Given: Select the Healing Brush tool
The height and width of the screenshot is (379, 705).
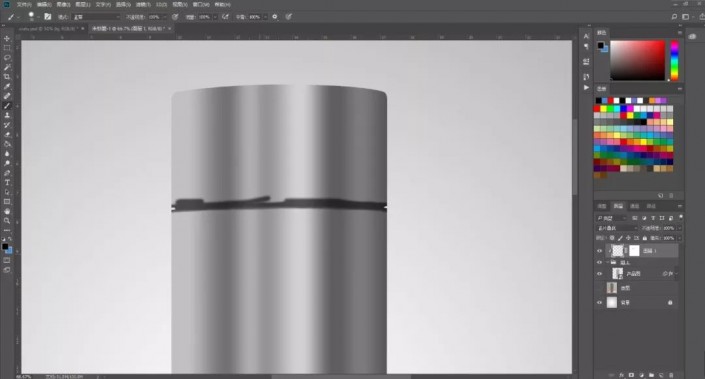Looking at the screenshot, I should (7, 96).
